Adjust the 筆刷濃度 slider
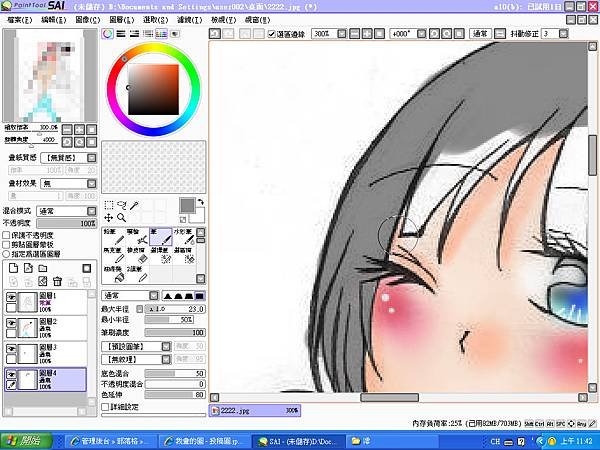This screenshot has height=450, width=600. (x=175, y=333)
